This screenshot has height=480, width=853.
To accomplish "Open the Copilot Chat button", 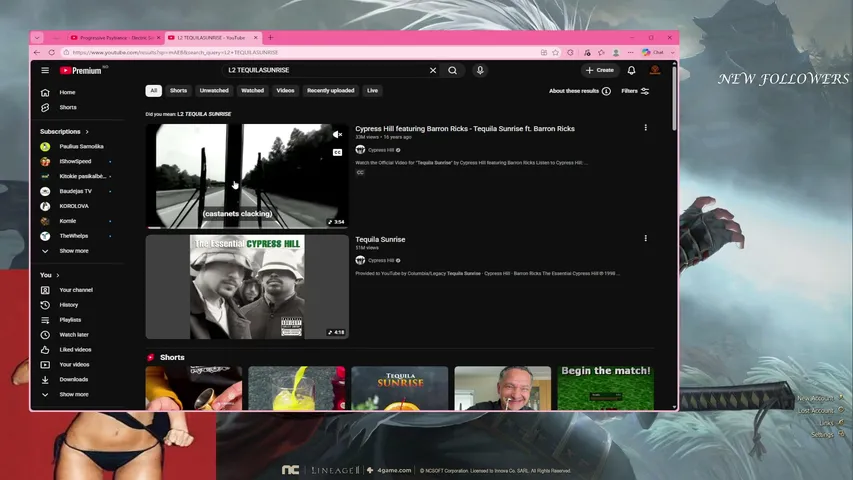I will coord(653,53).
